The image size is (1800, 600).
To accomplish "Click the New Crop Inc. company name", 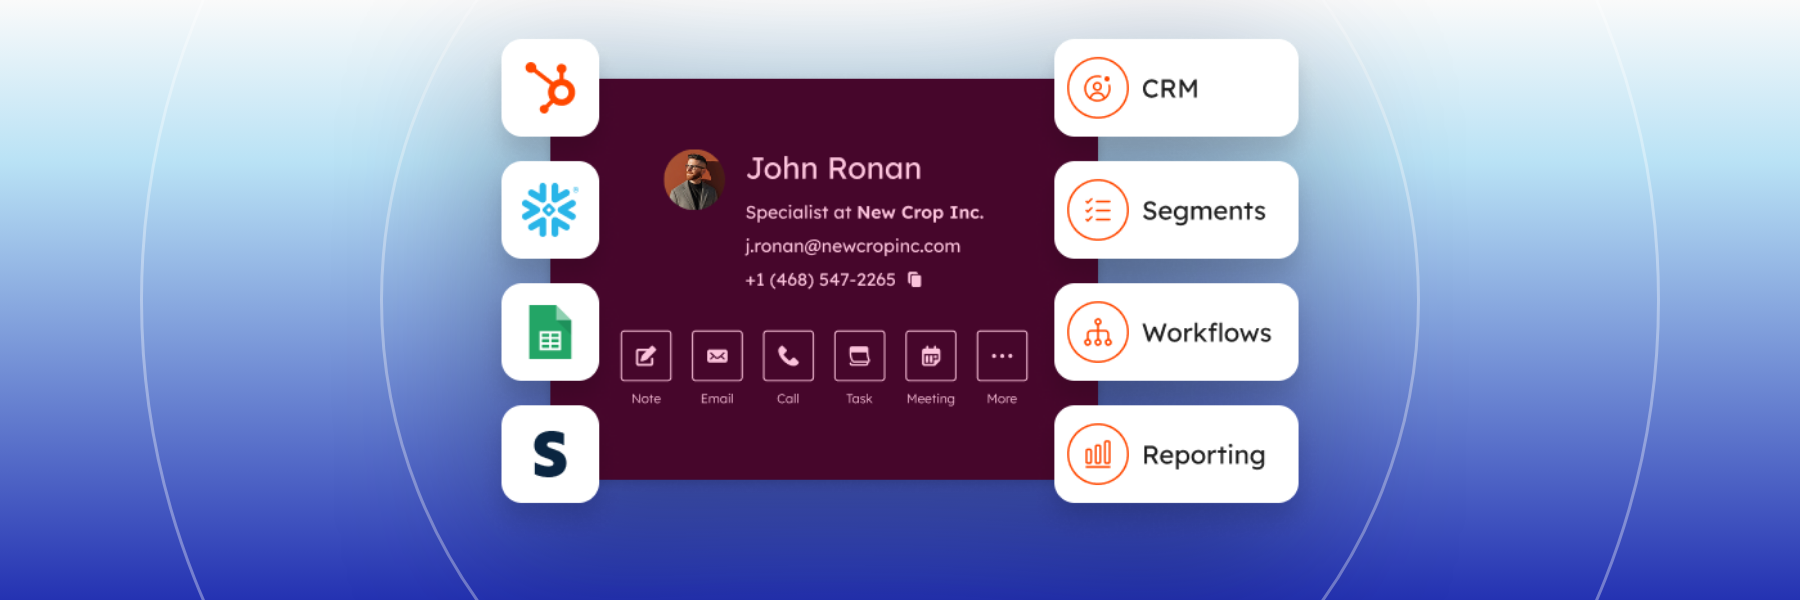I will tap(920, 212).
